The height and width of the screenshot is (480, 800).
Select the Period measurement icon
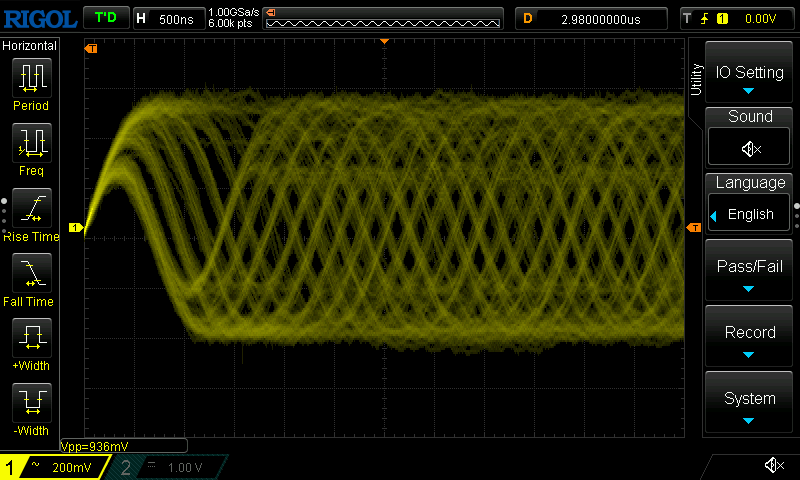tap(31, 84)
